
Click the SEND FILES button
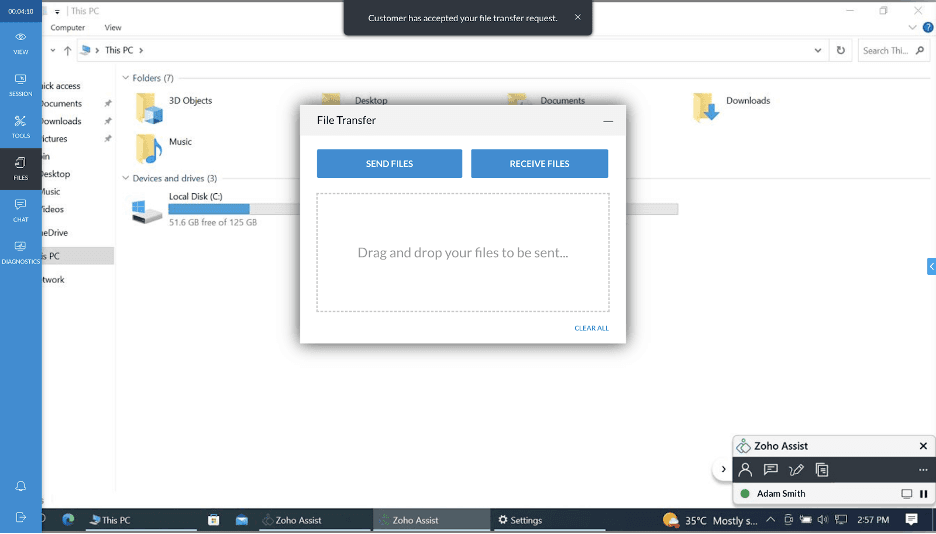(389, 163)
